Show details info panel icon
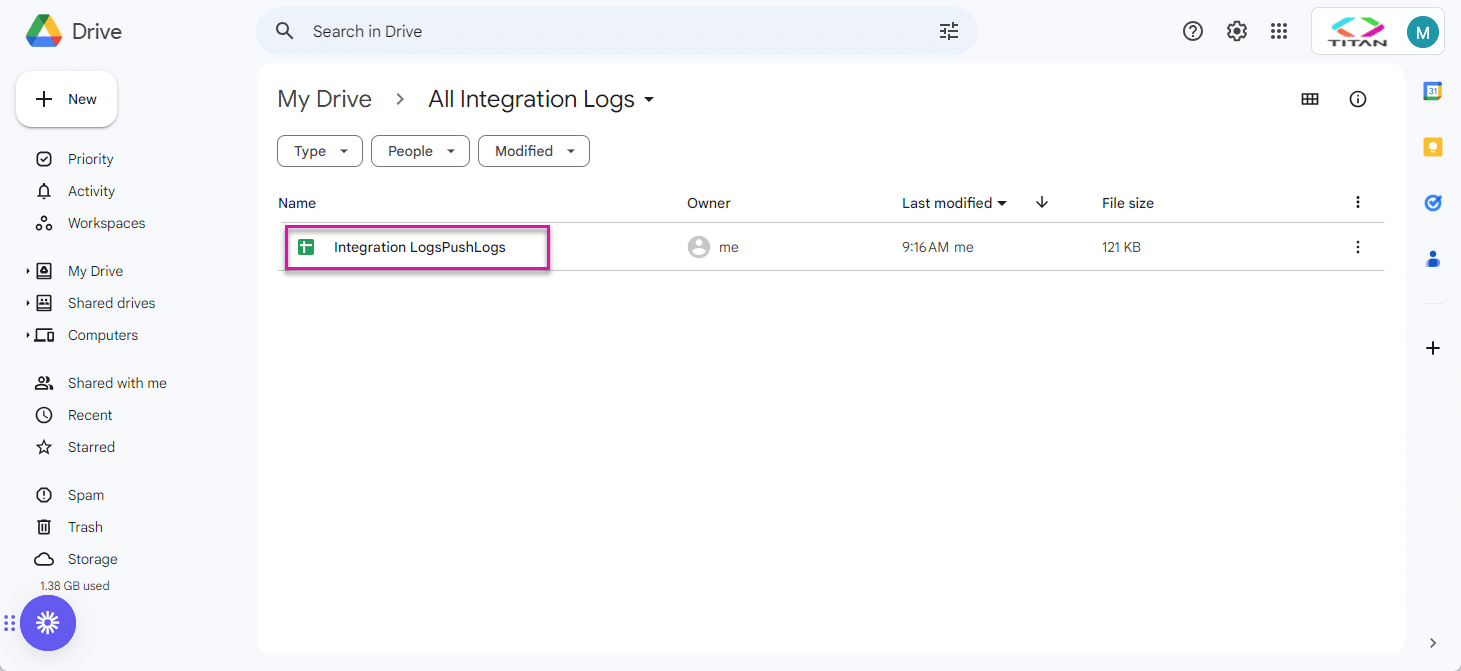 [x=1358, y=99]
